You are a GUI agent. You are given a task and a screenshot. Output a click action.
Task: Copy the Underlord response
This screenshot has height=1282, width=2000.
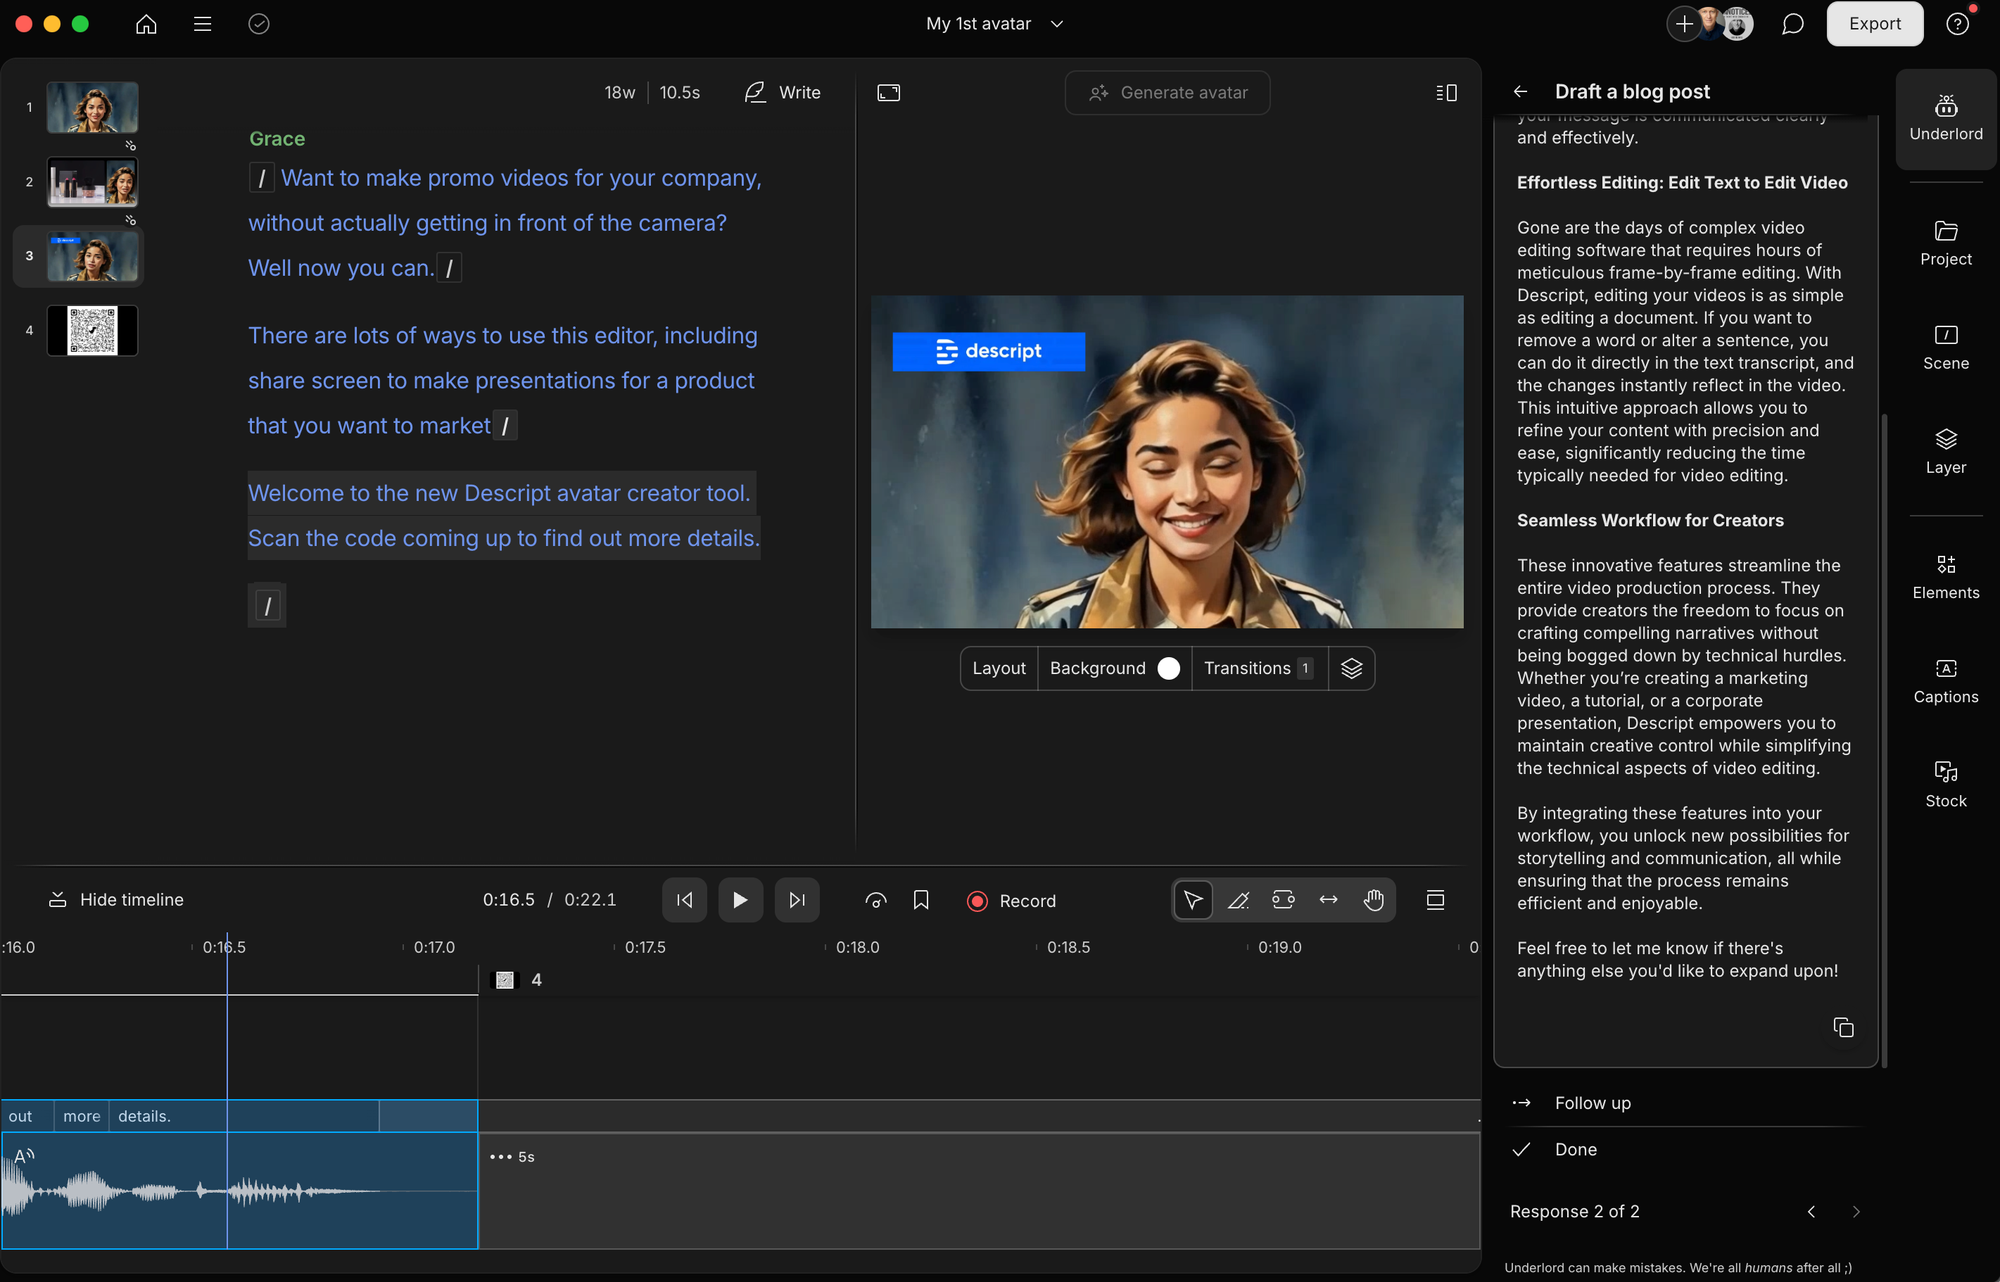1843,1028
